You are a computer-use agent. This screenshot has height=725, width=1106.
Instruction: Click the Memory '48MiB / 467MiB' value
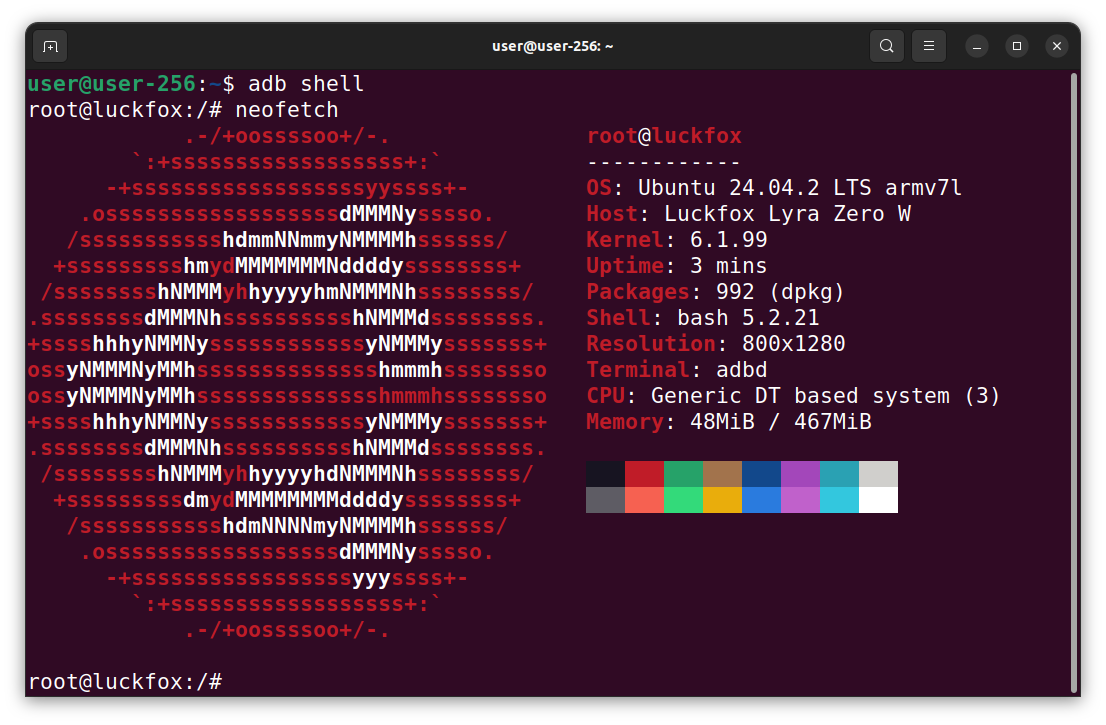pos(780,422)
